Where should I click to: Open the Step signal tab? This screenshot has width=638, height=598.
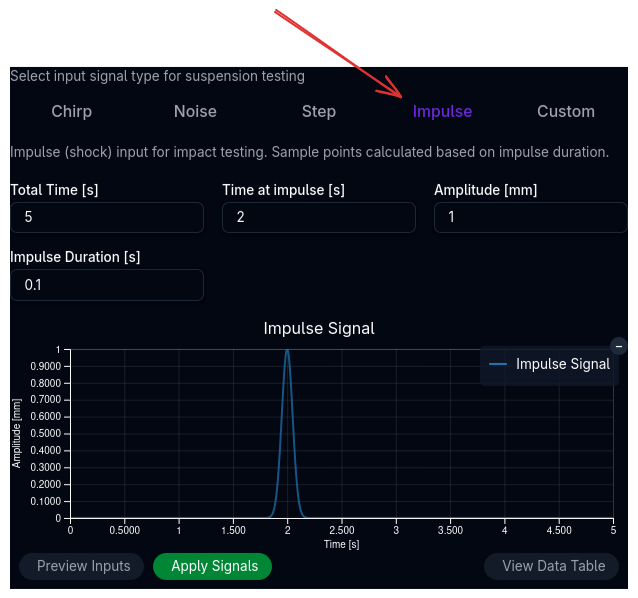pos(319,111)
